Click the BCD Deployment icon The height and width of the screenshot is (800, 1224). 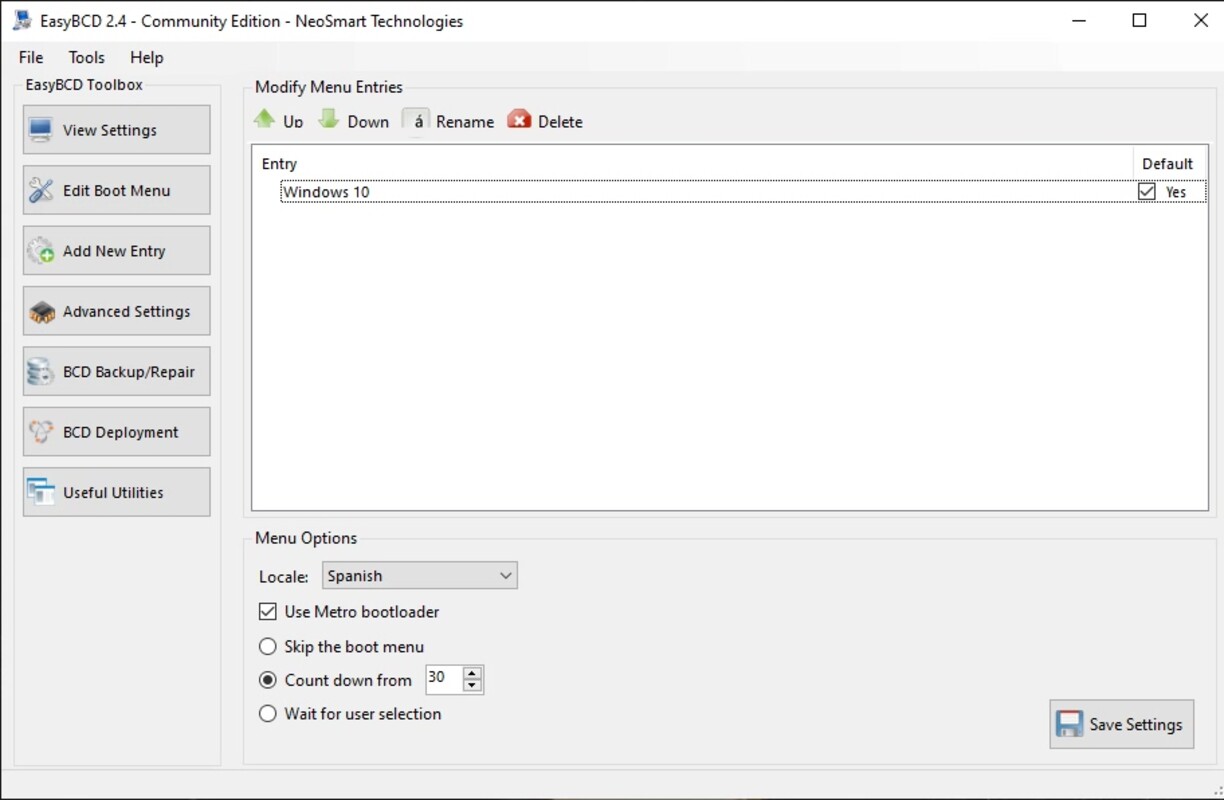point(41,432)
